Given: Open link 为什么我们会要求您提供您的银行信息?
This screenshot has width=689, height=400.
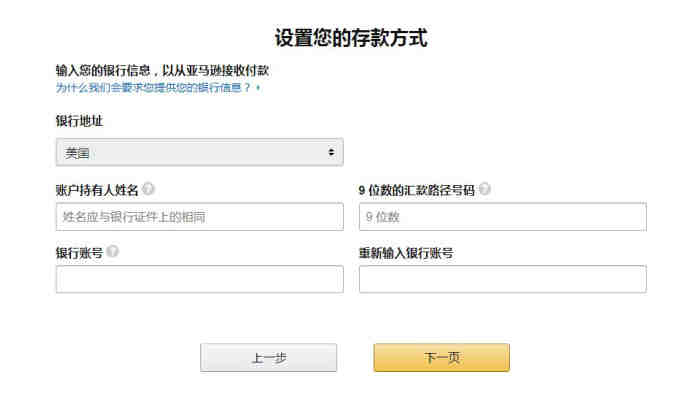Looking at the screenshot, I should [x=153, y=88].
